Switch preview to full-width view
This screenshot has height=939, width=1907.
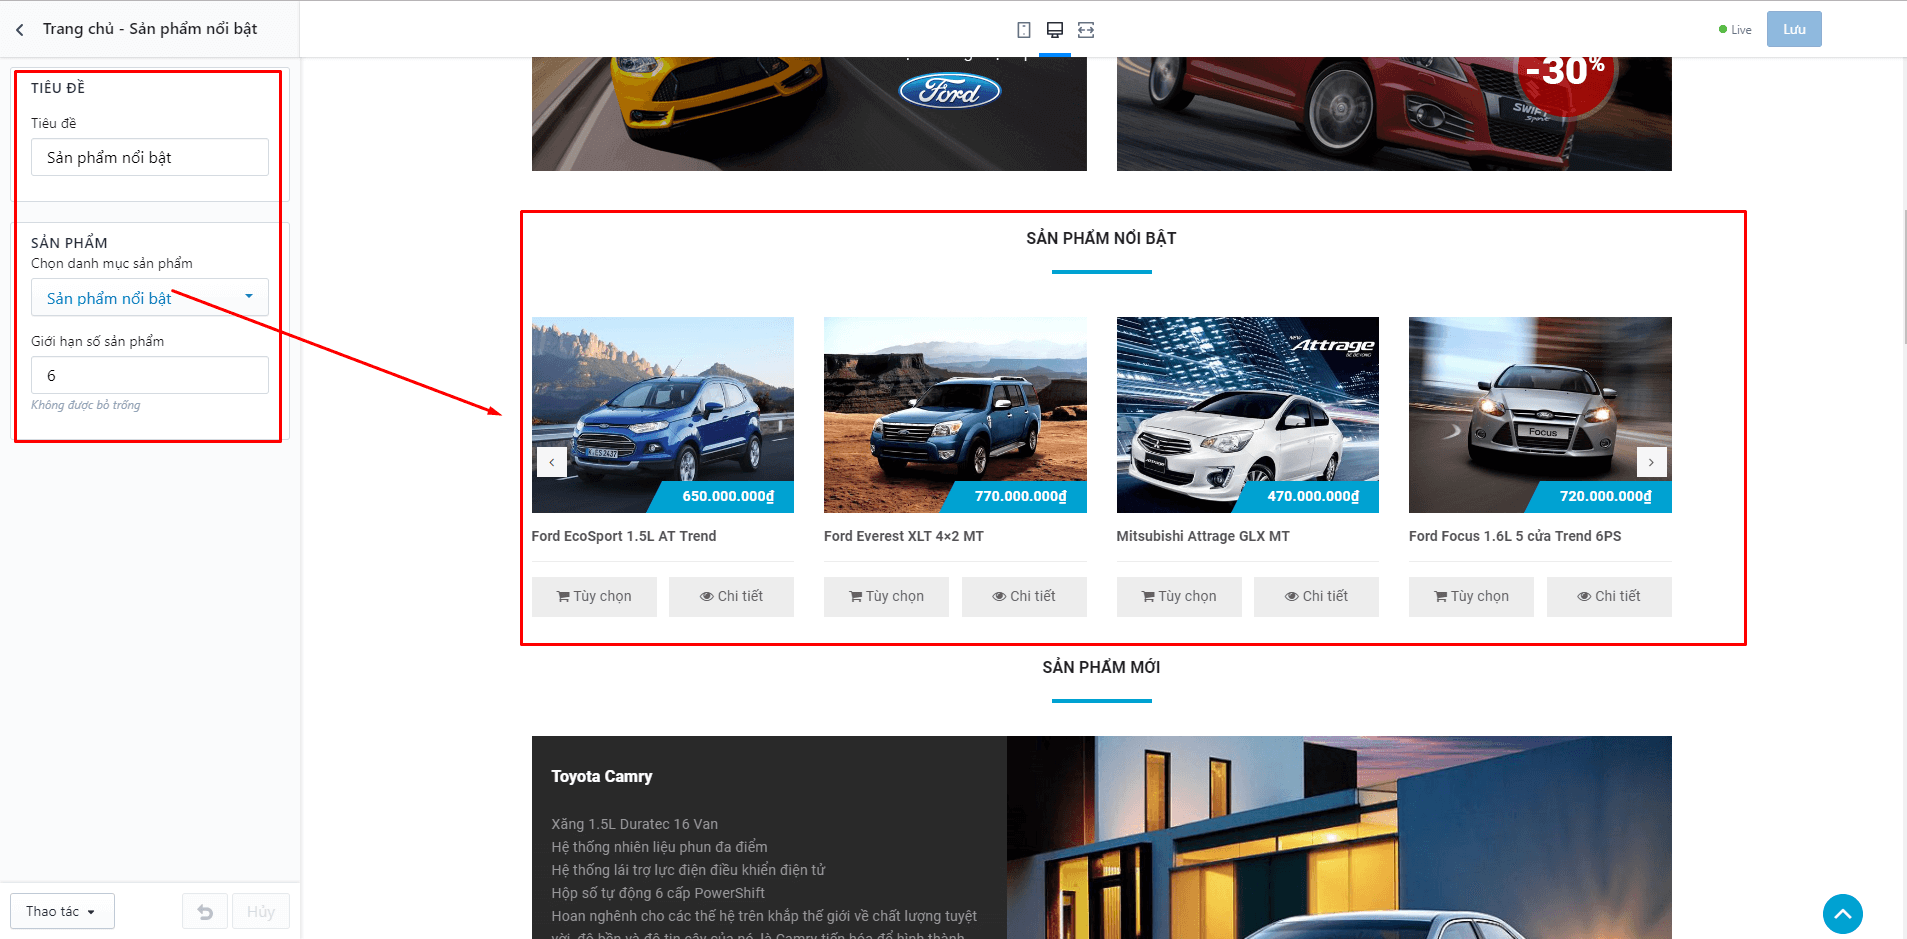(x=1086, y=30)
